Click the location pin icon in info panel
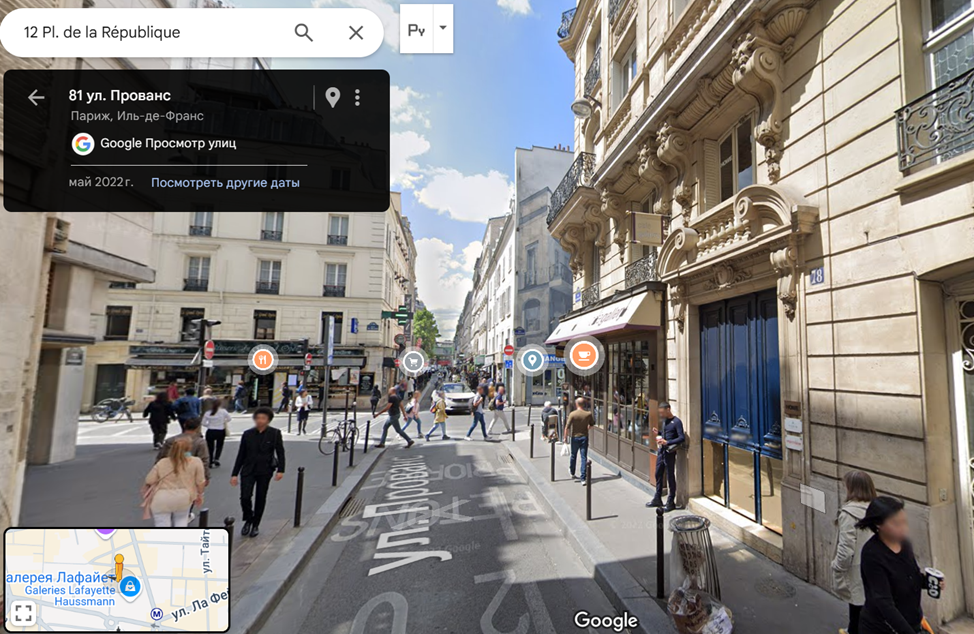This screenshot has height=634, width=974. pos(333,97)
